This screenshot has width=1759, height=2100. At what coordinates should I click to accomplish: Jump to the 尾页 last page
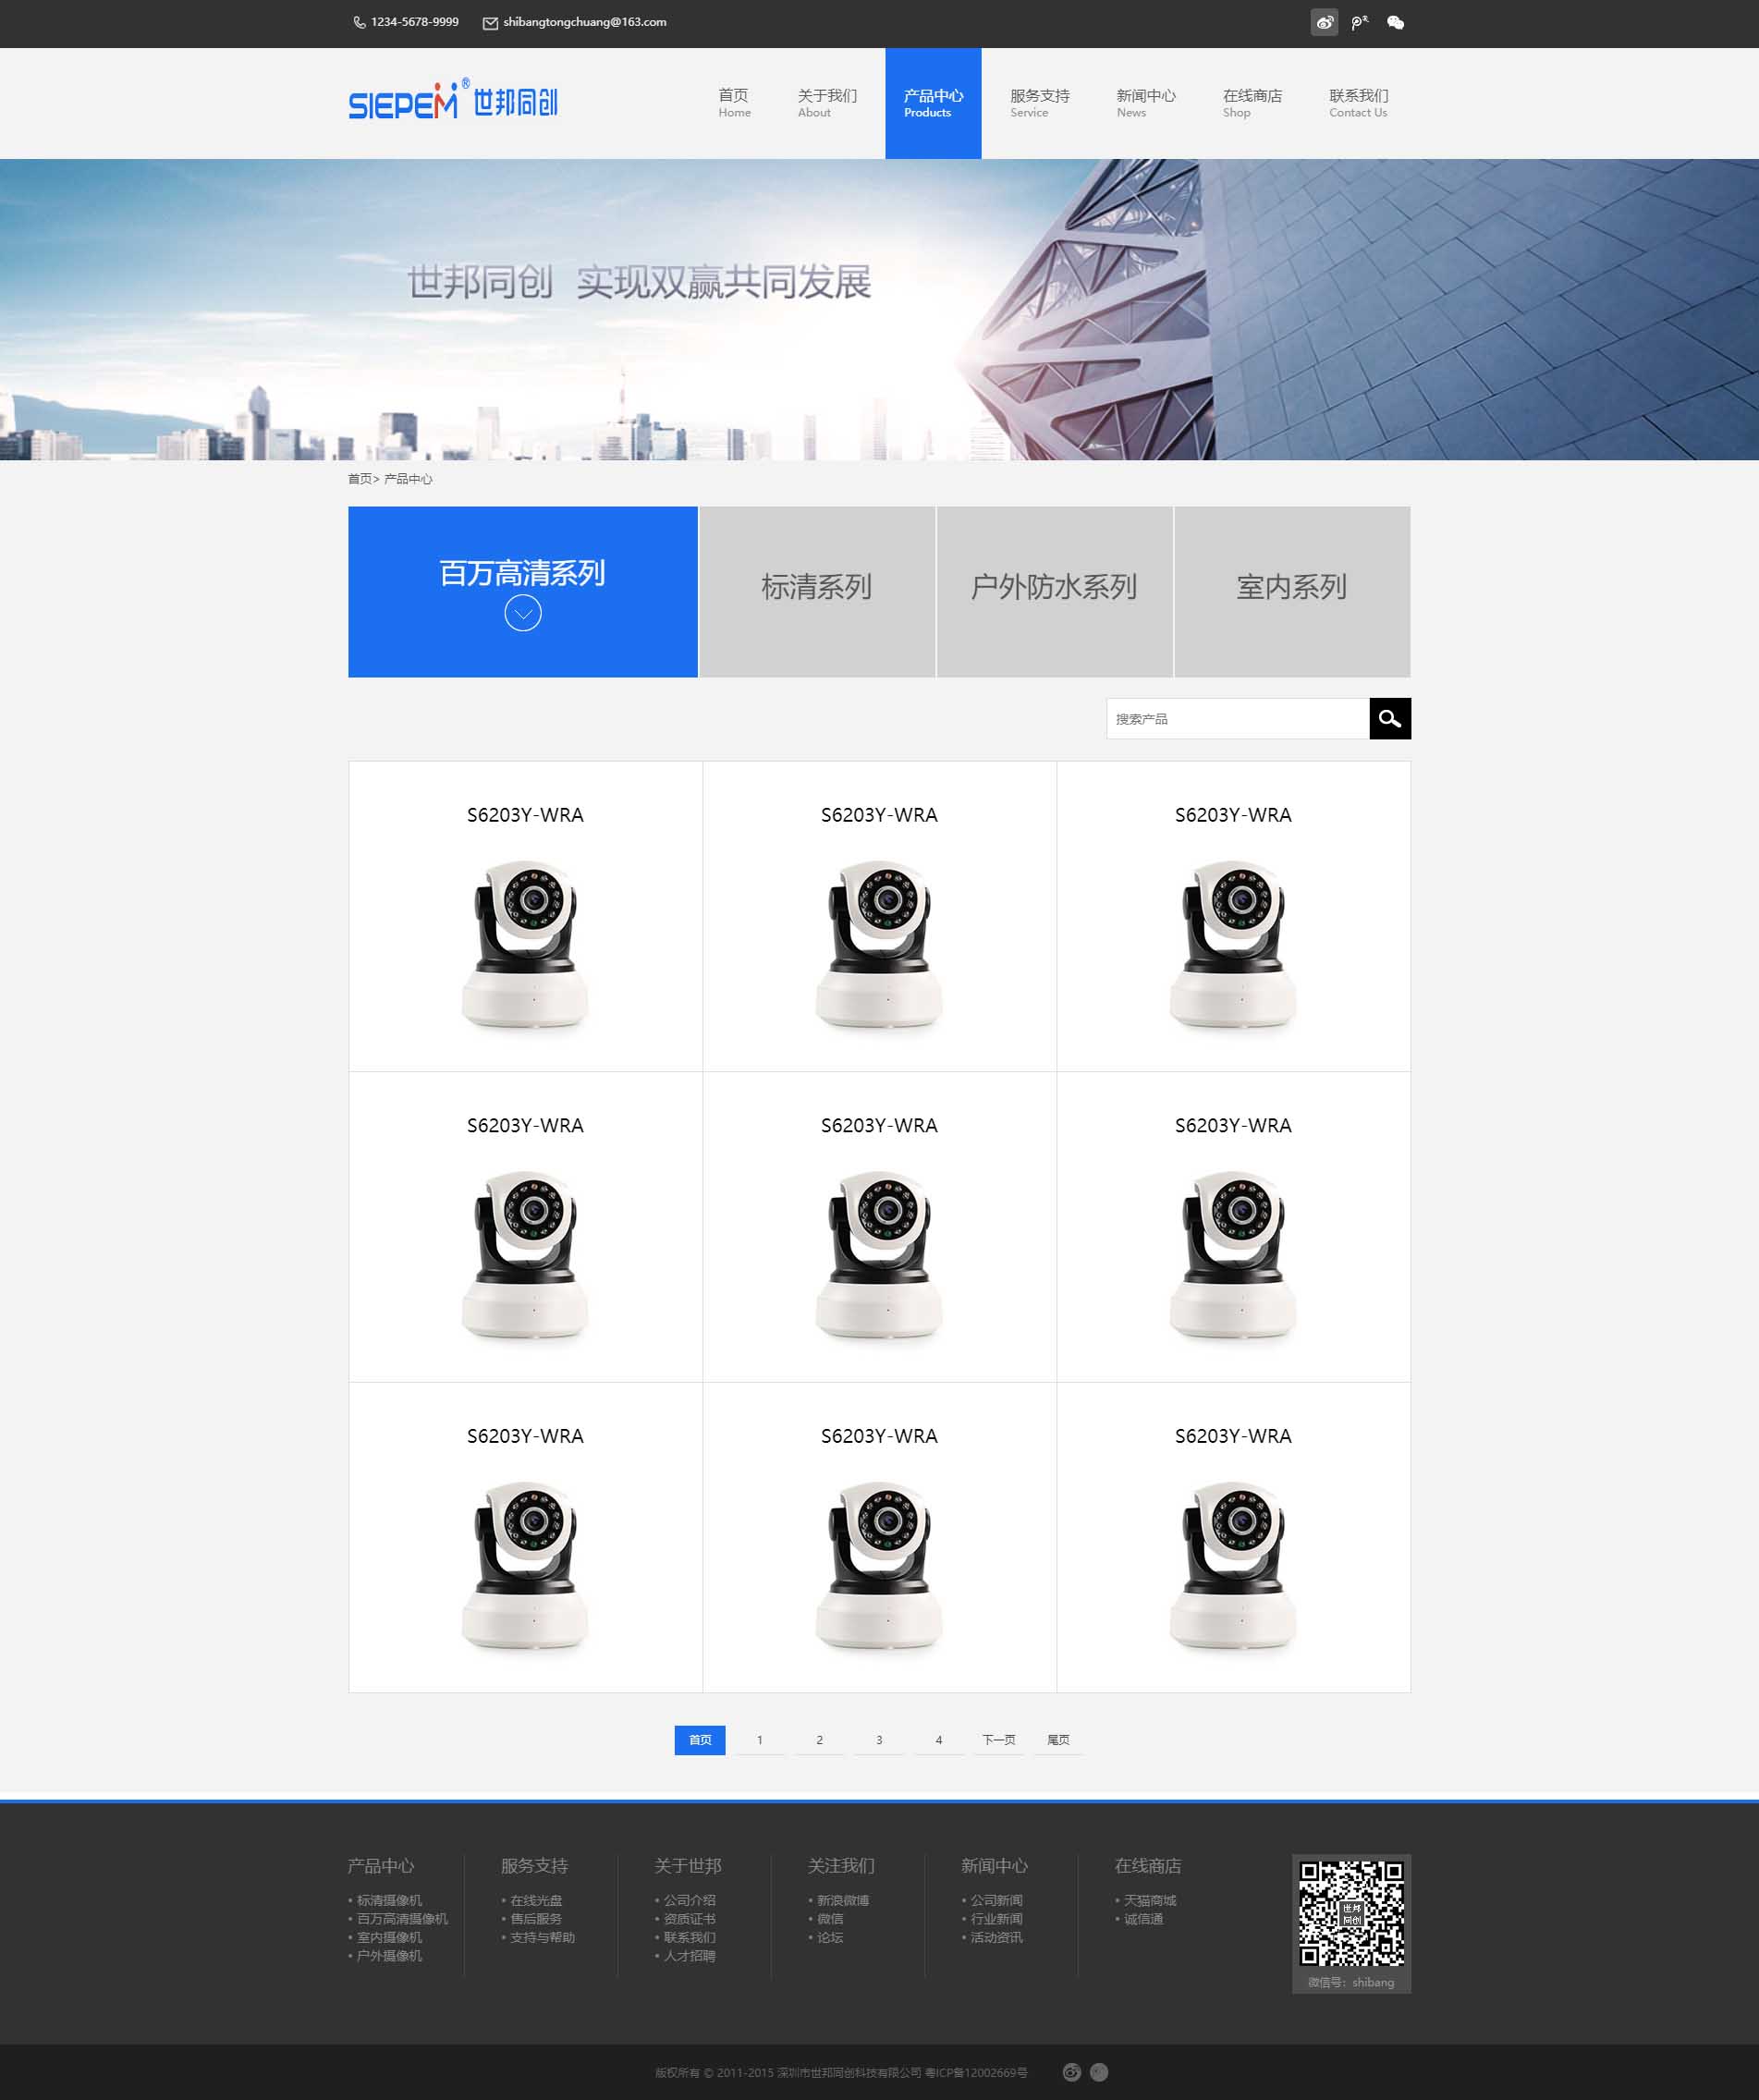click(1058, 1740)
